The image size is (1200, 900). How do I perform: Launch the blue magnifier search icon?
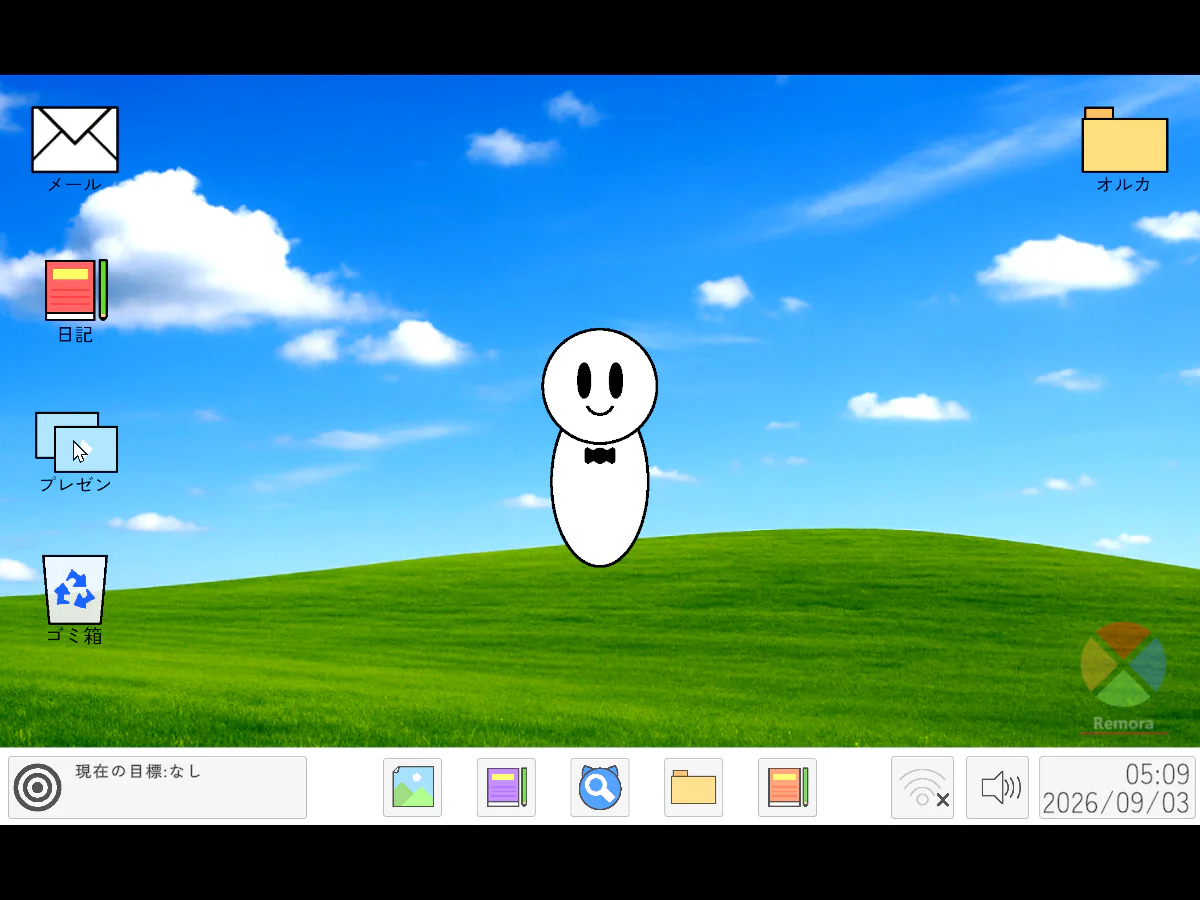point(600,787)
